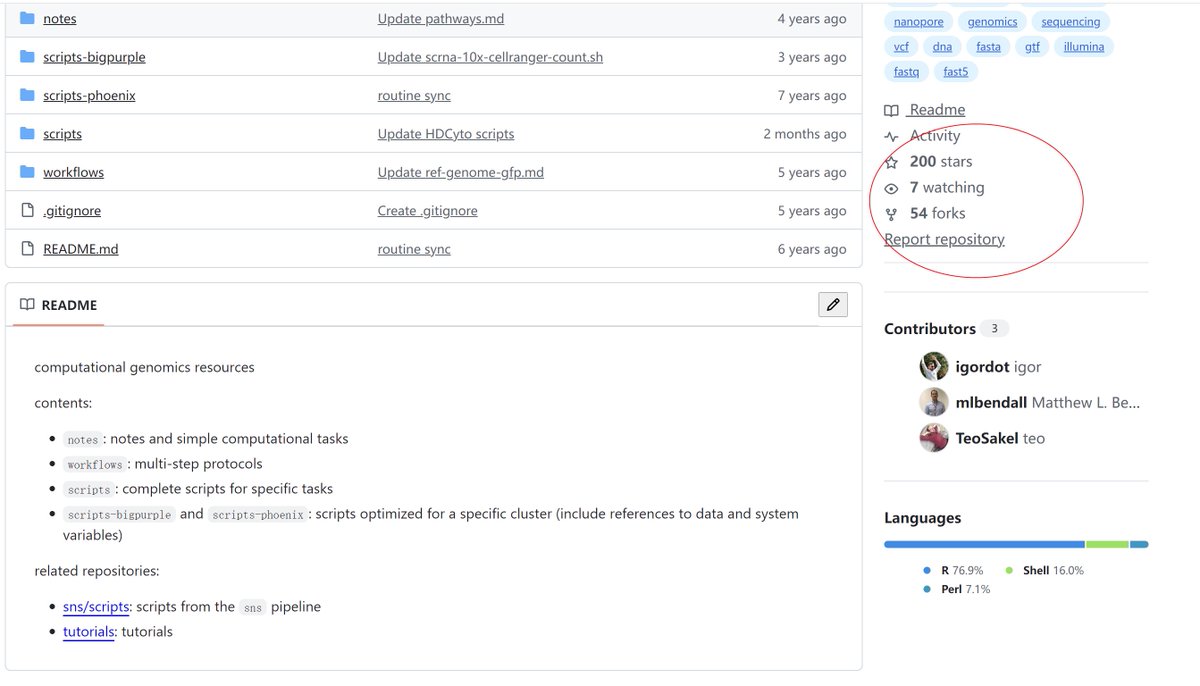
Task: Select the README tab
Action: coord(58,305)
